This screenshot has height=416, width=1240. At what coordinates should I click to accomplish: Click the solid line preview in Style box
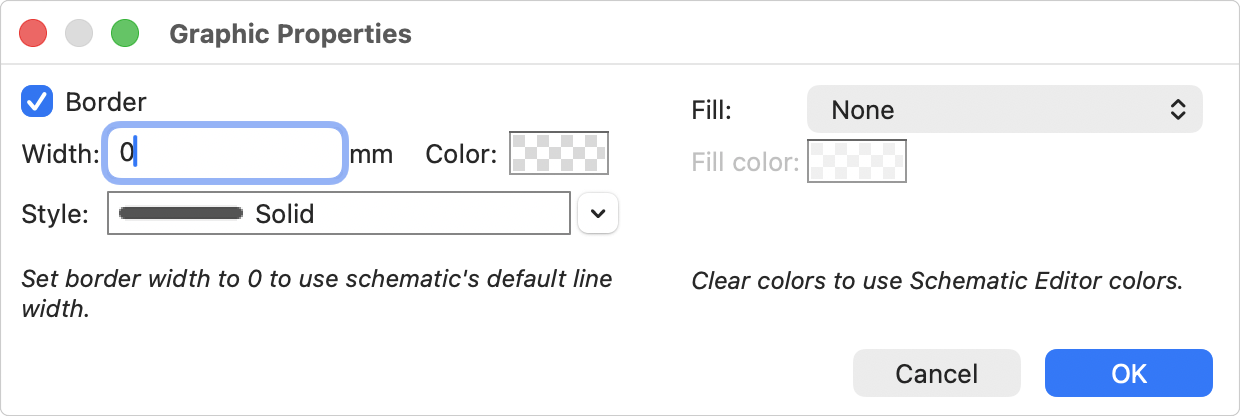181,213
